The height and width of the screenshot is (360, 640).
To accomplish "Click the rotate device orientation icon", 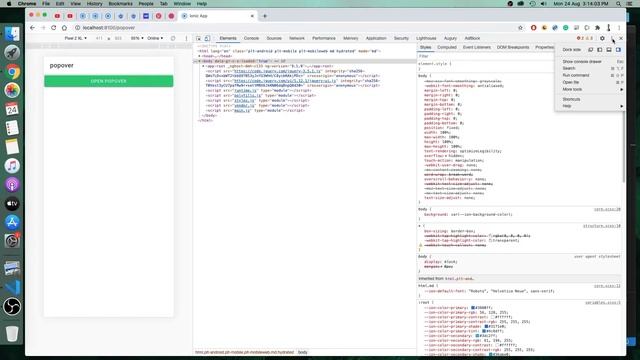I will coord(173,38).
